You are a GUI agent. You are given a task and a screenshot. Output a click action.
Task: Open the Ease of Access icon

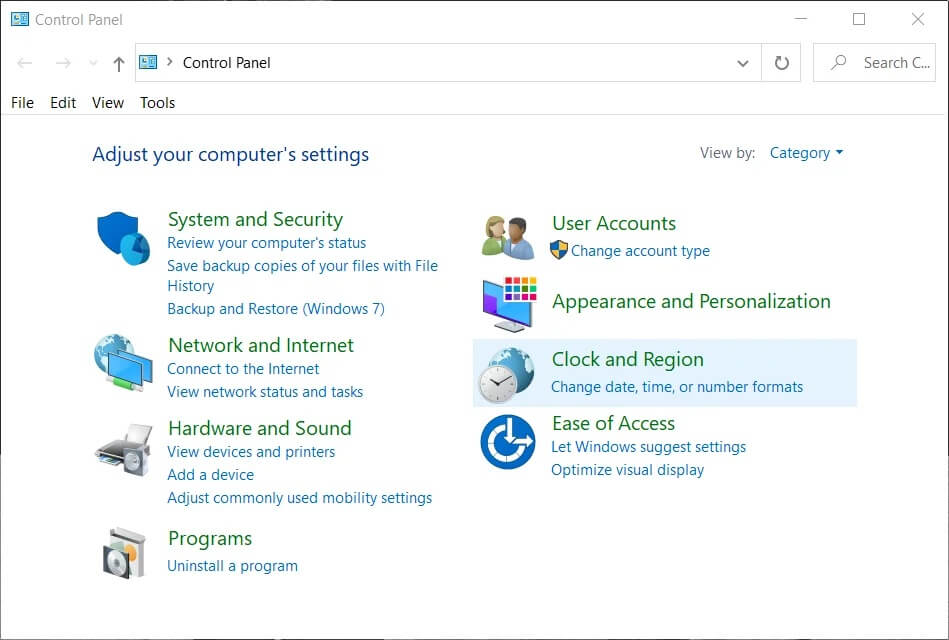[x=507, y=442]
